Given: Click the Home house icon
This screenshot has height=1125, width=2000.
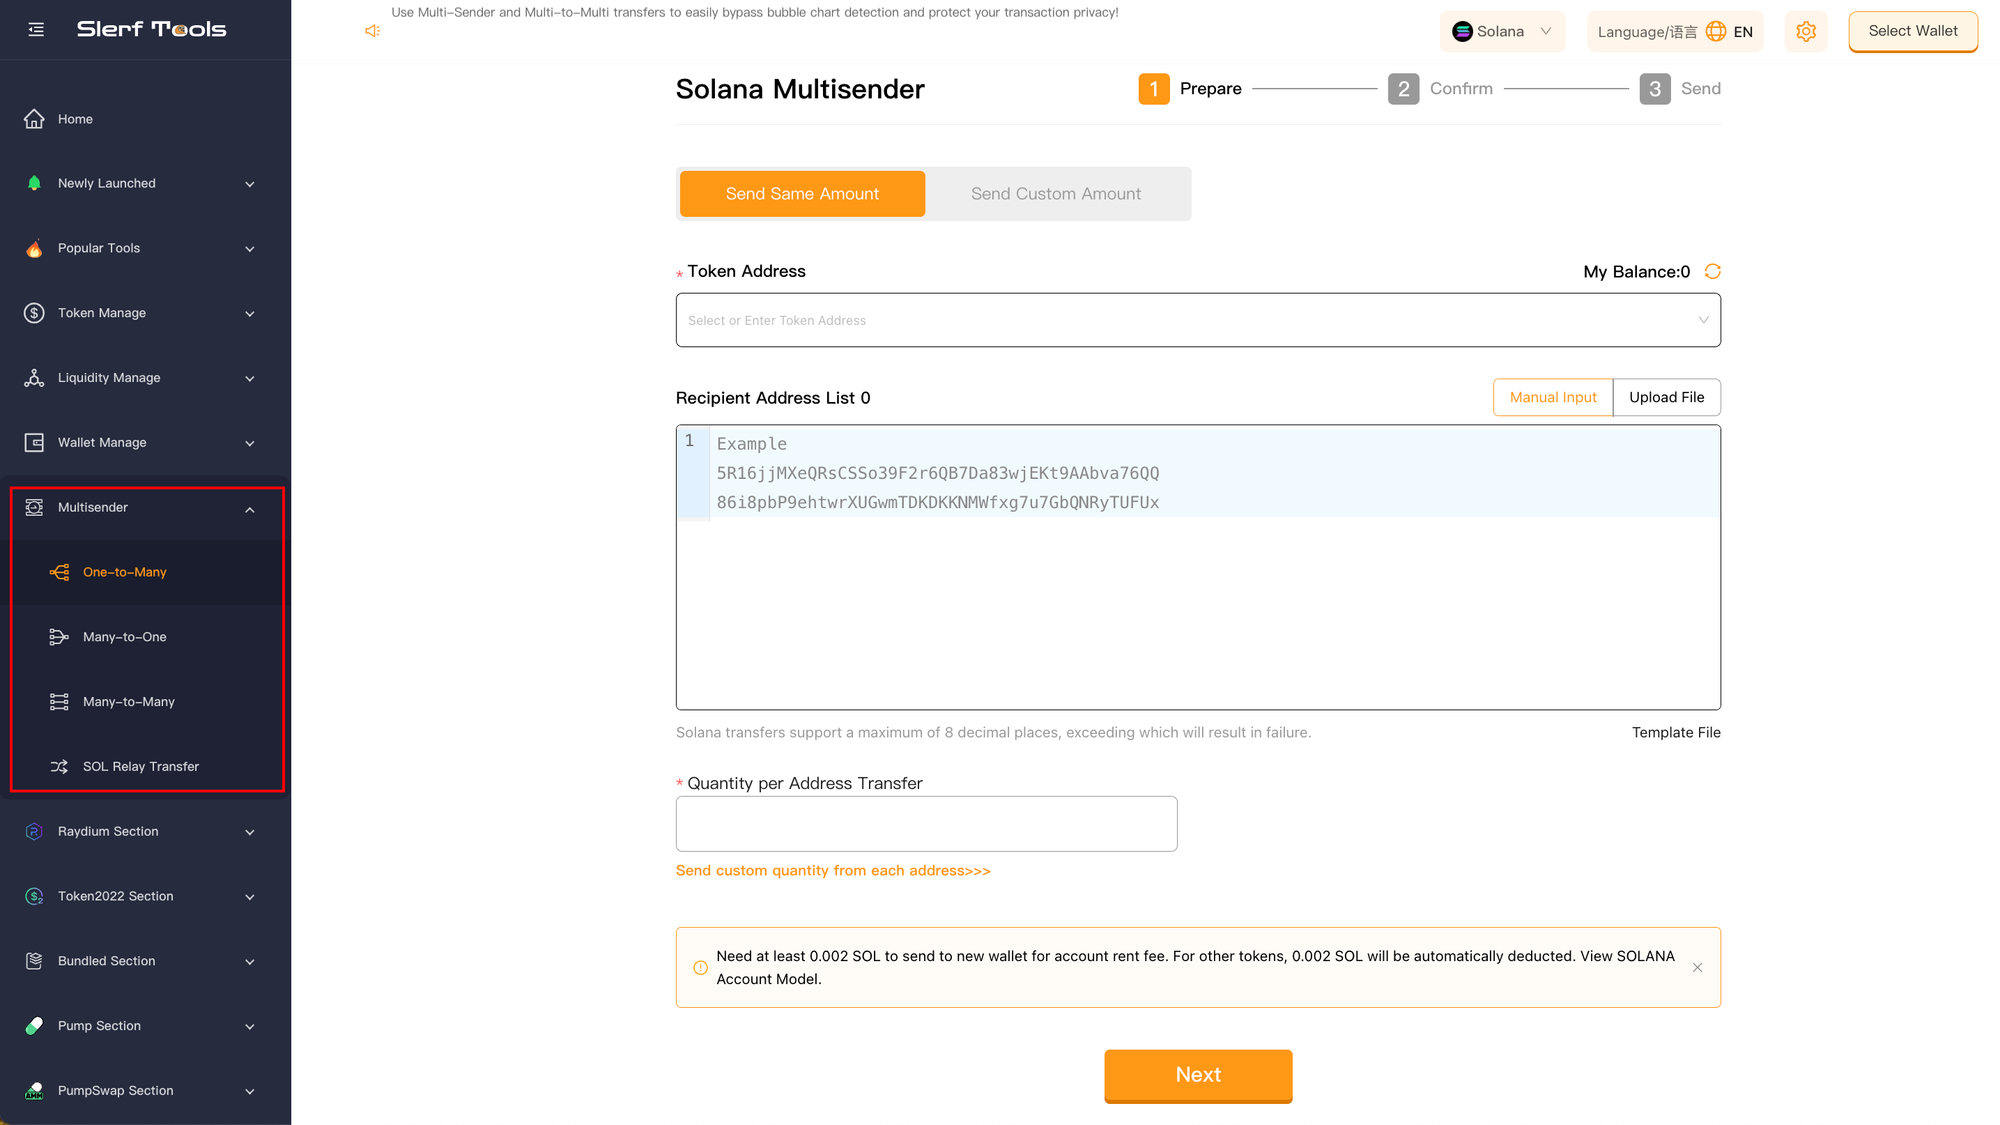Looking at the screenshot, I should click(x=34, y=119).
